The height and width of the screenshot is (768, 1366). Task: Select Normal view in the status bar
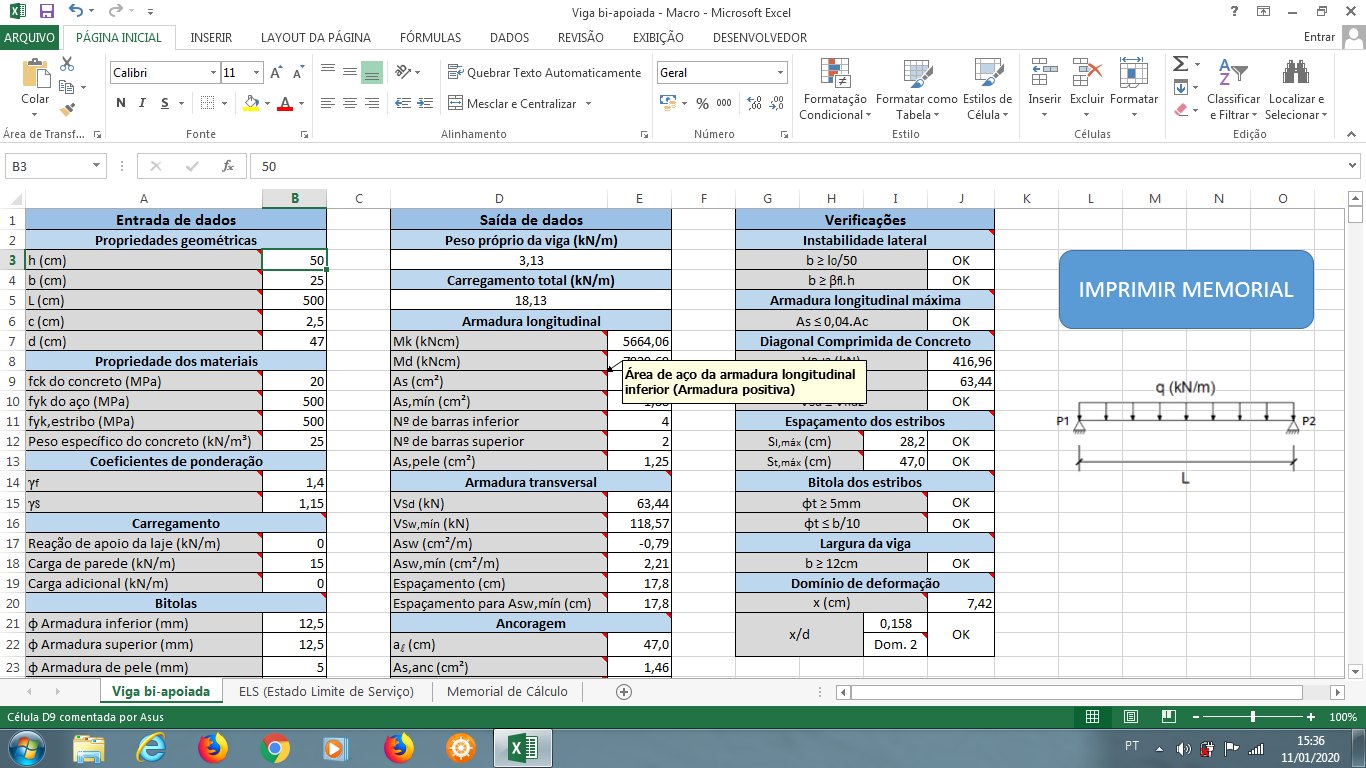click(1093, 717)
